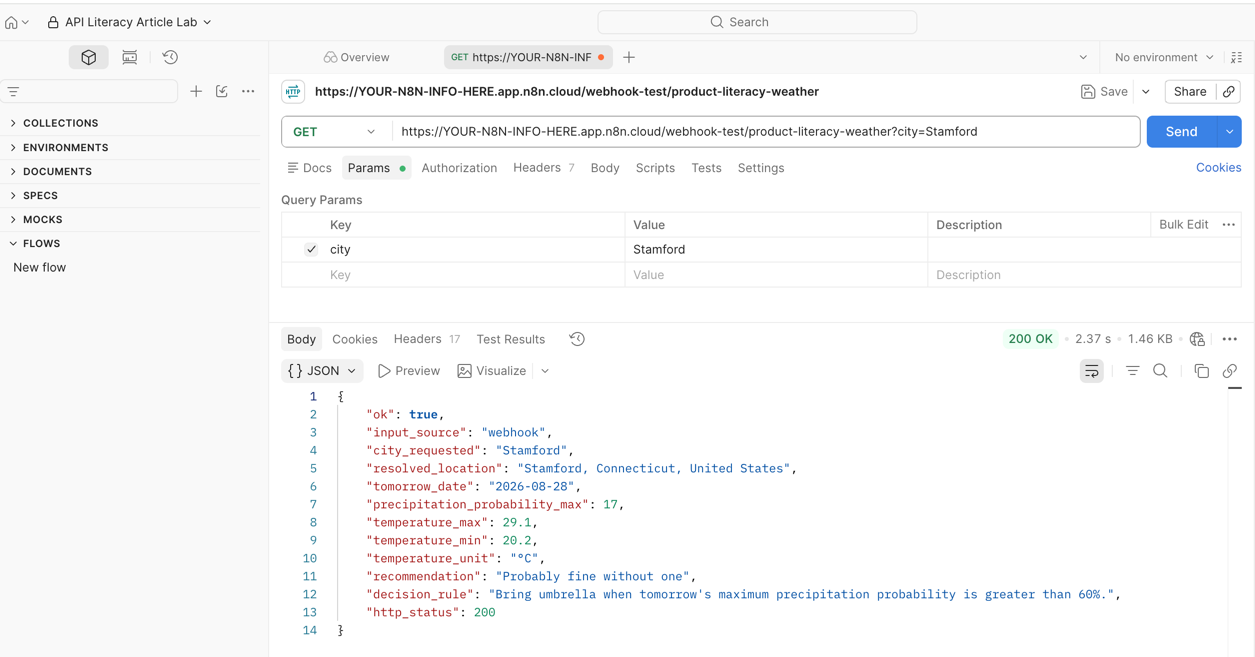
Task: Open the History clock icon in sidebar
Action: [x=170, y=58]
